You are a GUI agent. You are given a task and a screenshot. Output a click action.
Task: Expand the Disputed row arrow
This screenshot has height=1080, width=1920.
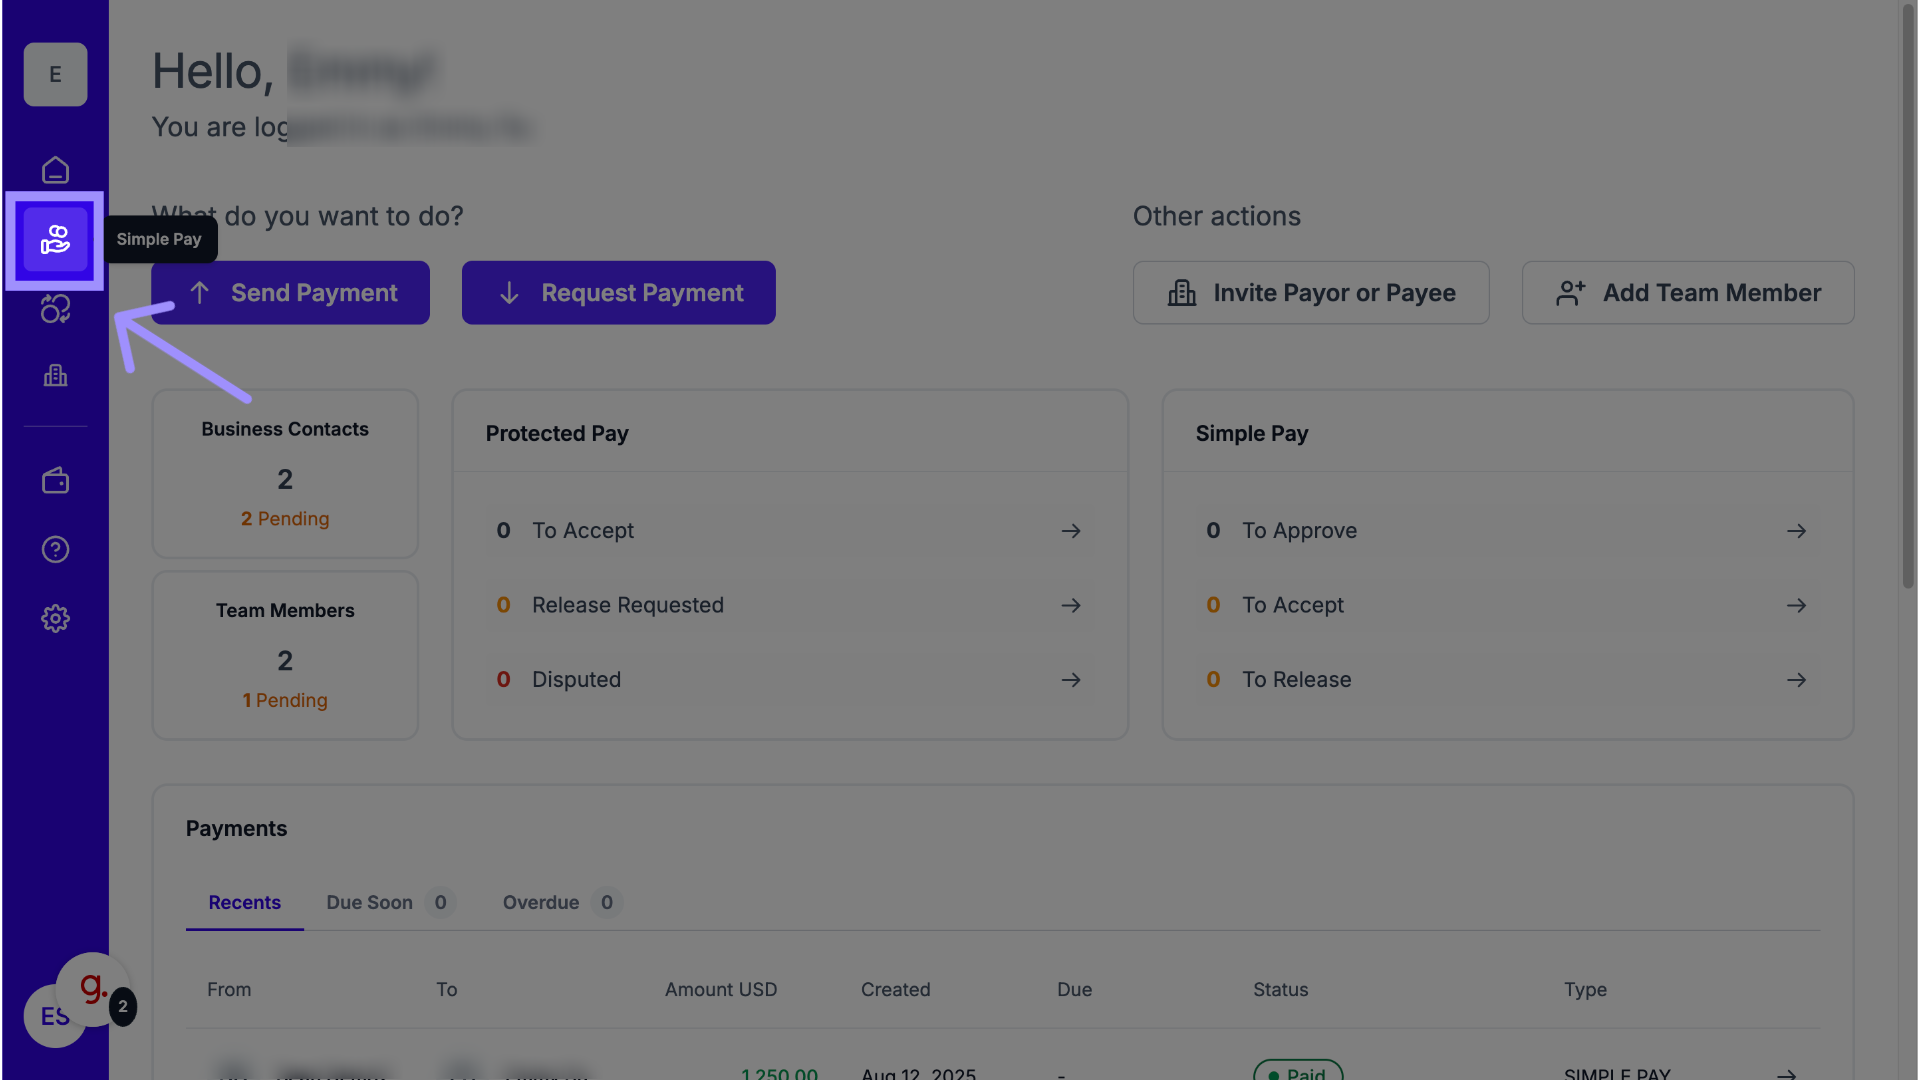tap(1071, 680)
